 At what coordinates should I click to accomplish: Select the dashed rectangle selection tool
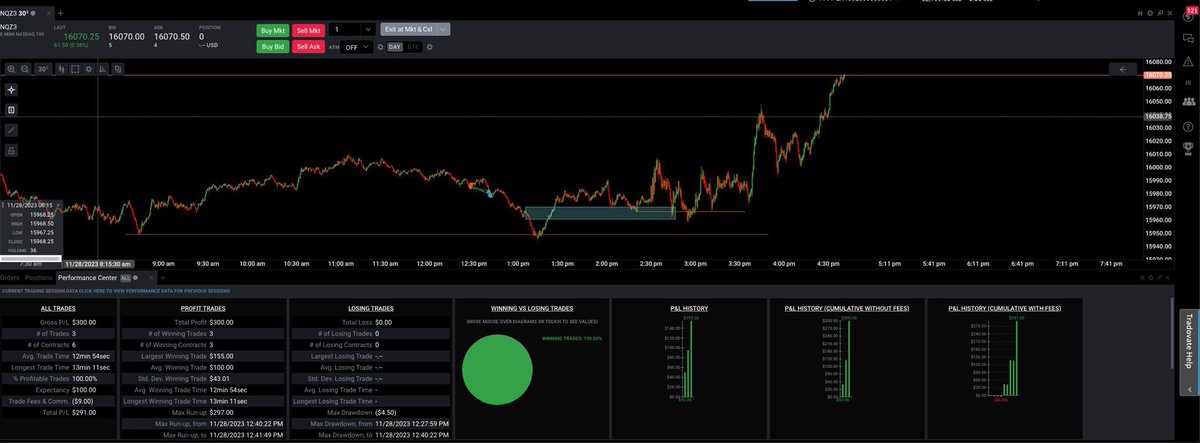pyautogui.click(x=75, y=69)
